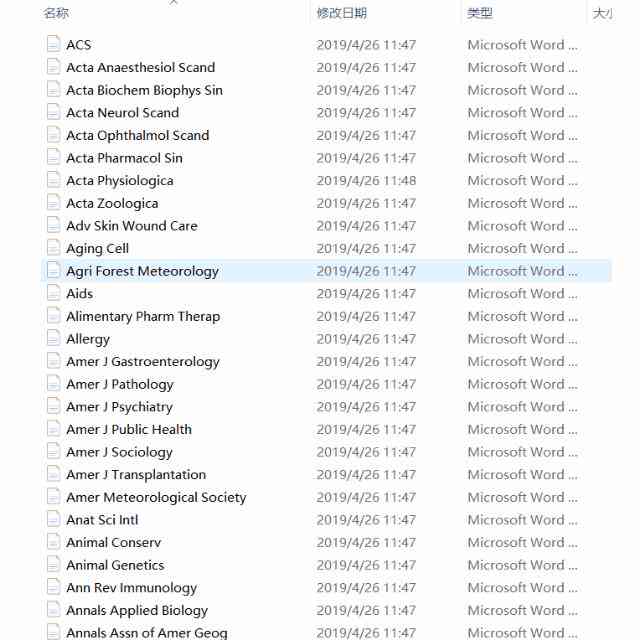Click the Amer J Gastroenterology file icon
The image size is (640, 640).
pyautogui.click(x=53, y=361)
